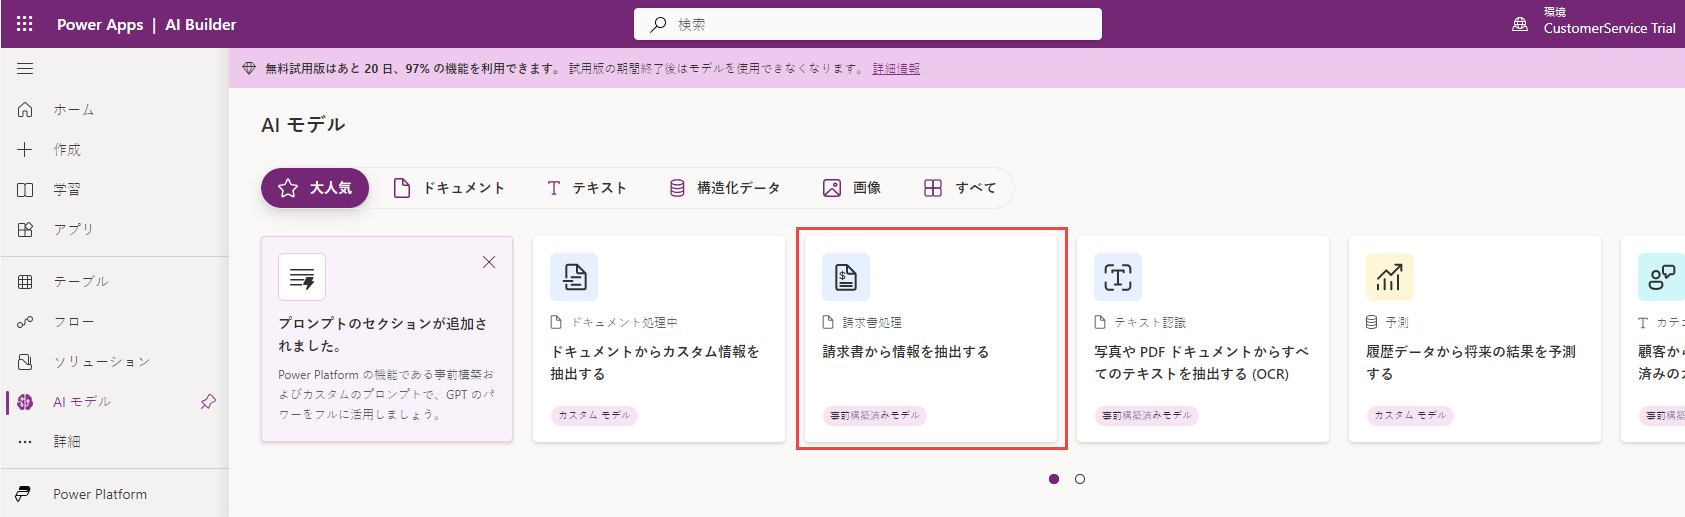Viewport: 1685px width, 517px height.
Task: Click the AI Builder header link
Action: pos(201,24)
